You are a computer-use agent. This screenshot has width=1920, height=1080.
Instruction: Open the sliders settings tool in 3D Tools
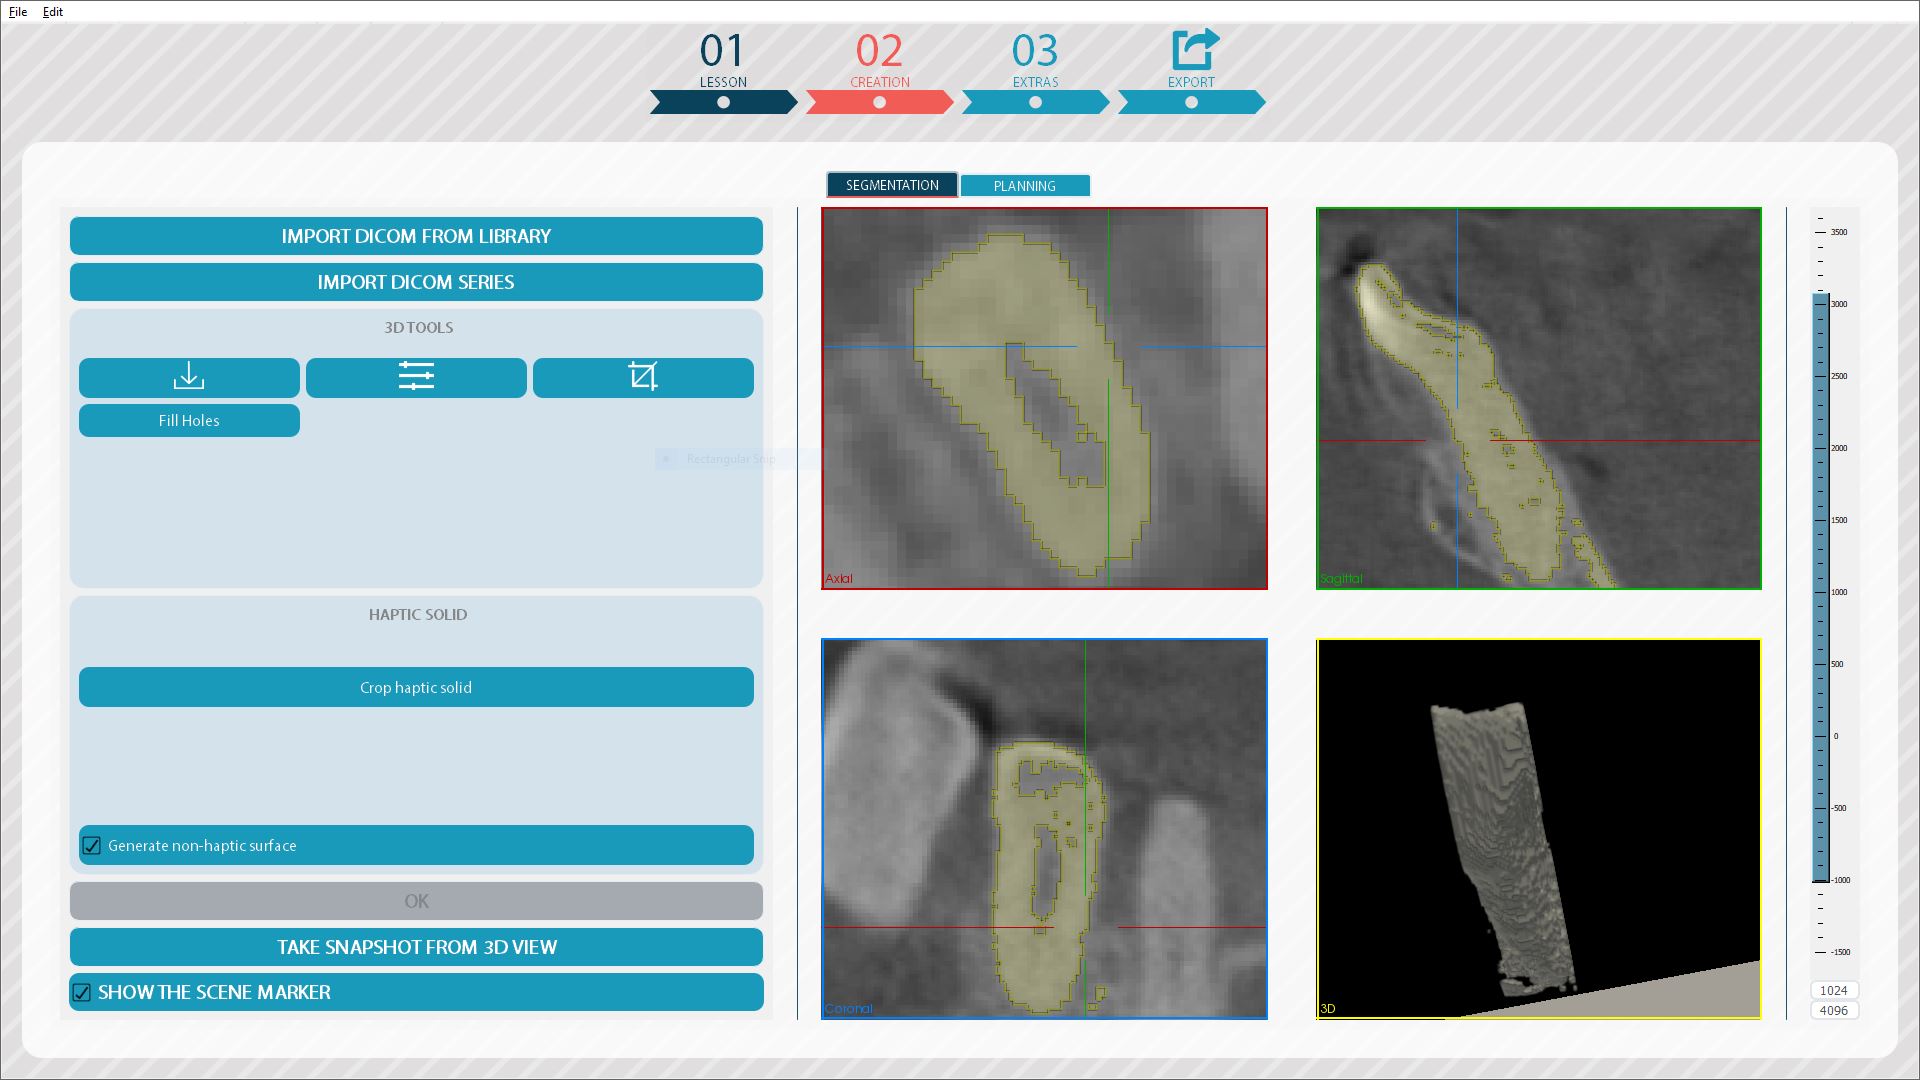pos(416,377)
